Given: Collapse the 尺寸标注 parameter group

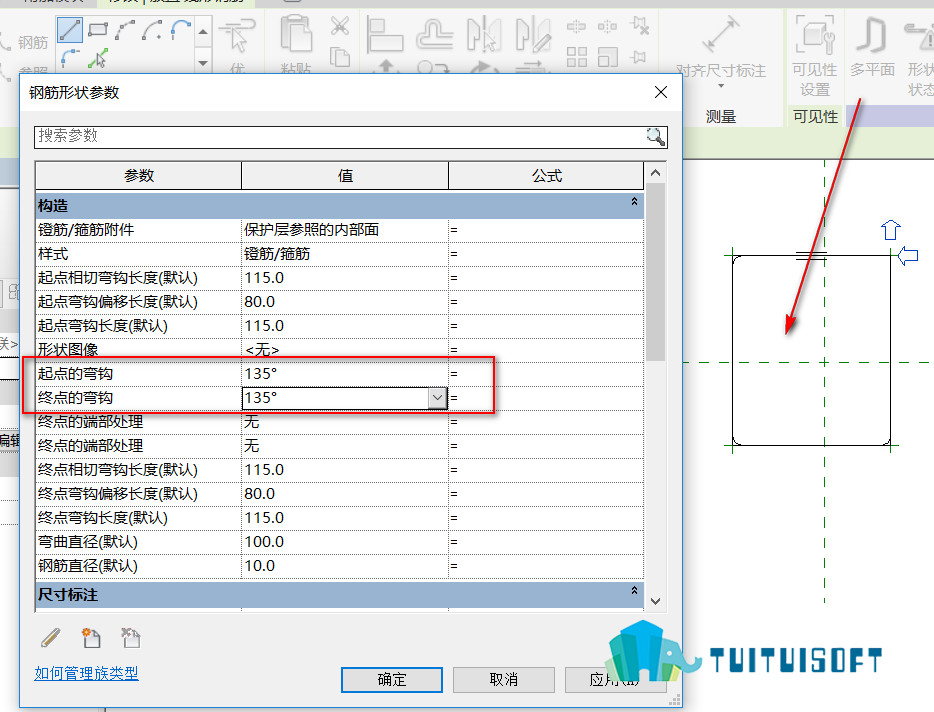Looking at the screenshot, I should 634,590.
